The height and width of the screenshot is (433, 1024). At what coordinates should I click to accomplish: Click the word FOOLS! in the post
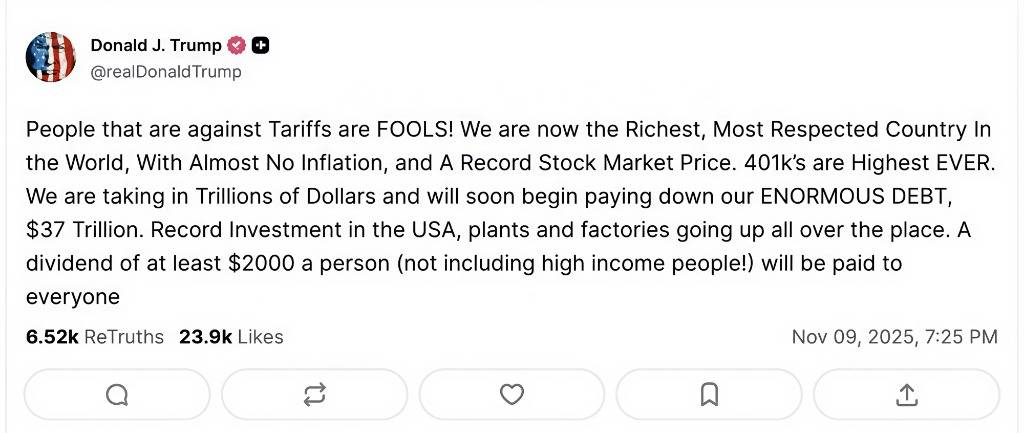413,130
